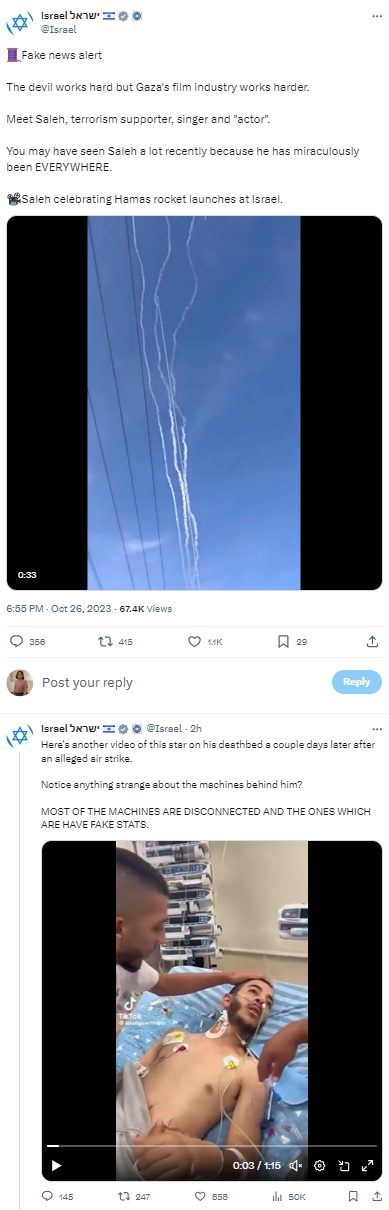389x1210 pixels.
Task: Seek along the hospital video progress bar
Action: pos(211,1146)
